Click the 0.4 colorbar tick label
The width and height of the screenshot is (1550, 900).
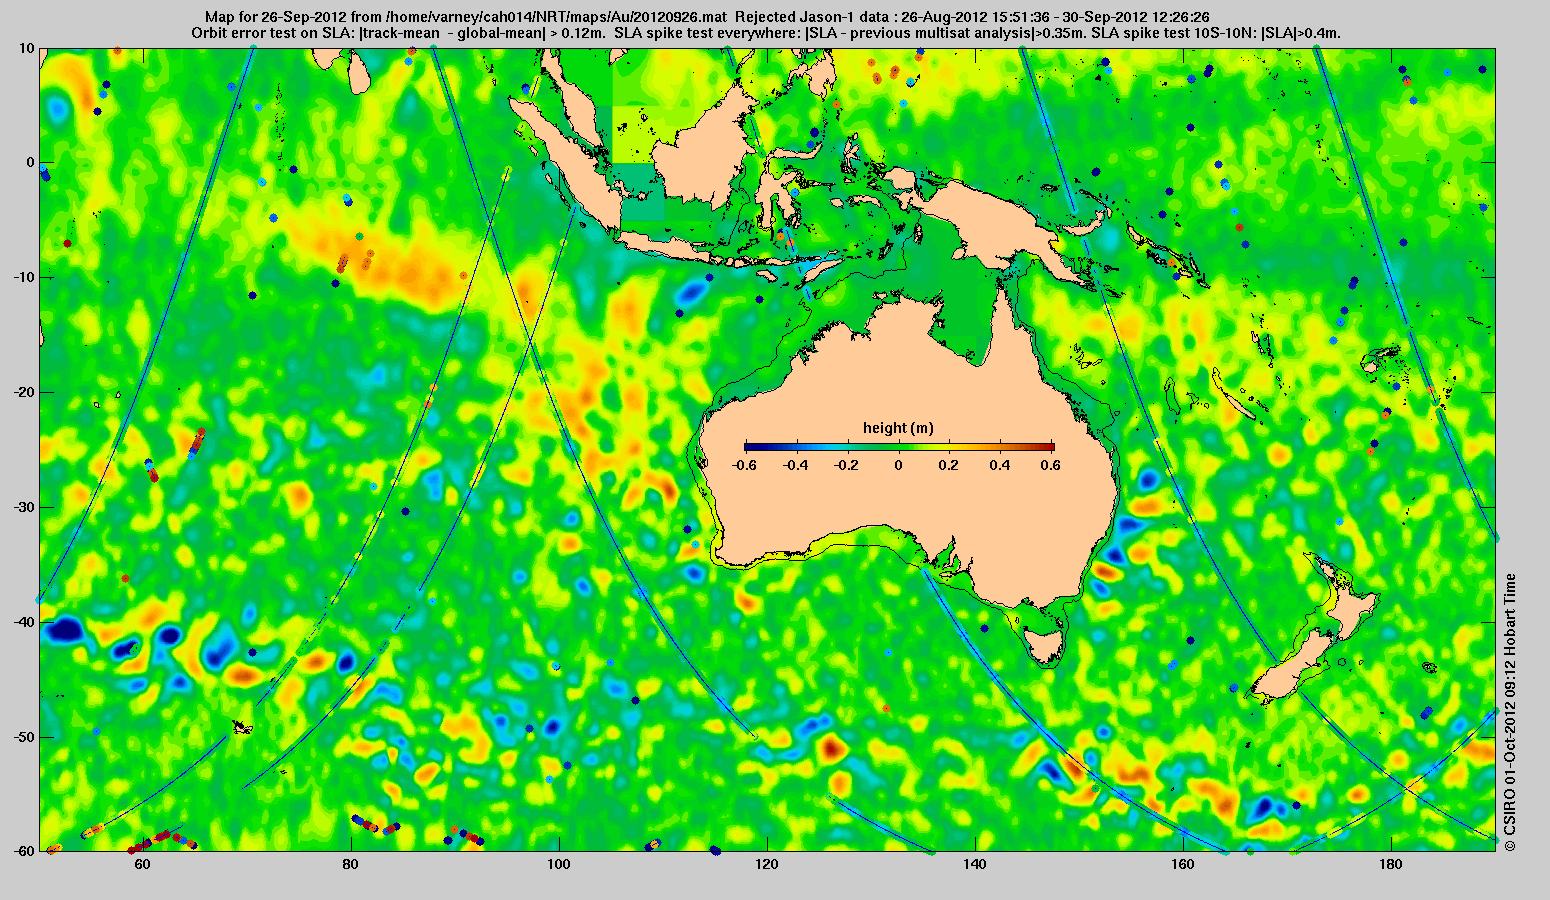click(1002, 465)
